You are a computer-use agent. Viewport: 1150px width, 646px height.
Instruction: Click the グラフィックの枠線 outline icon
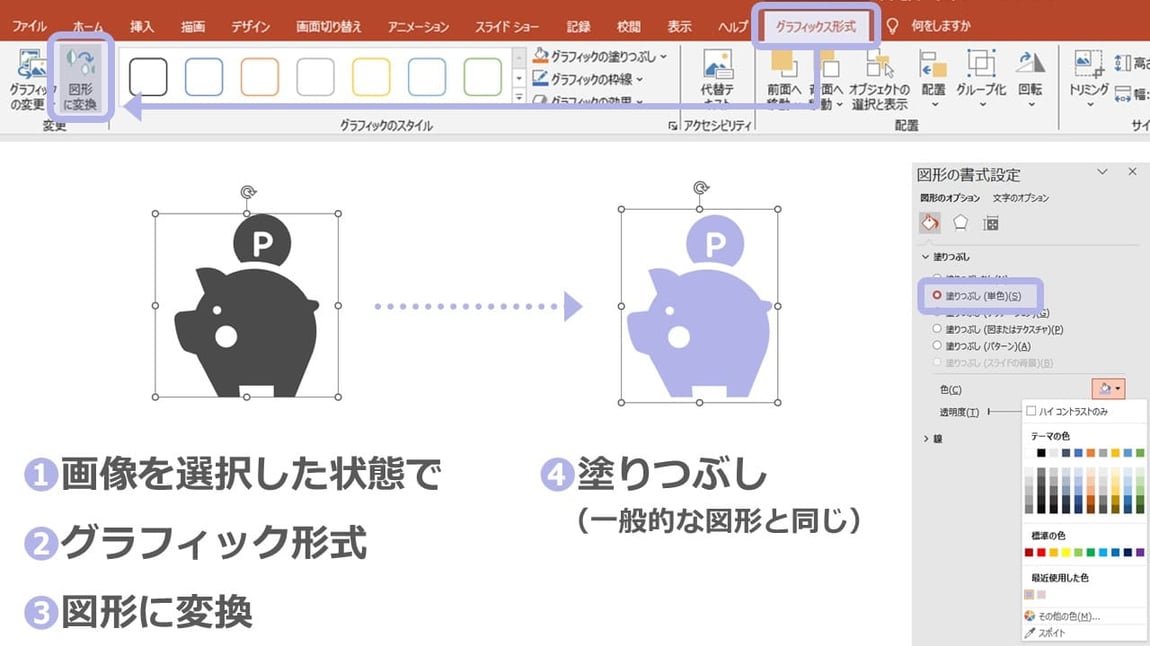coord(541,75)
